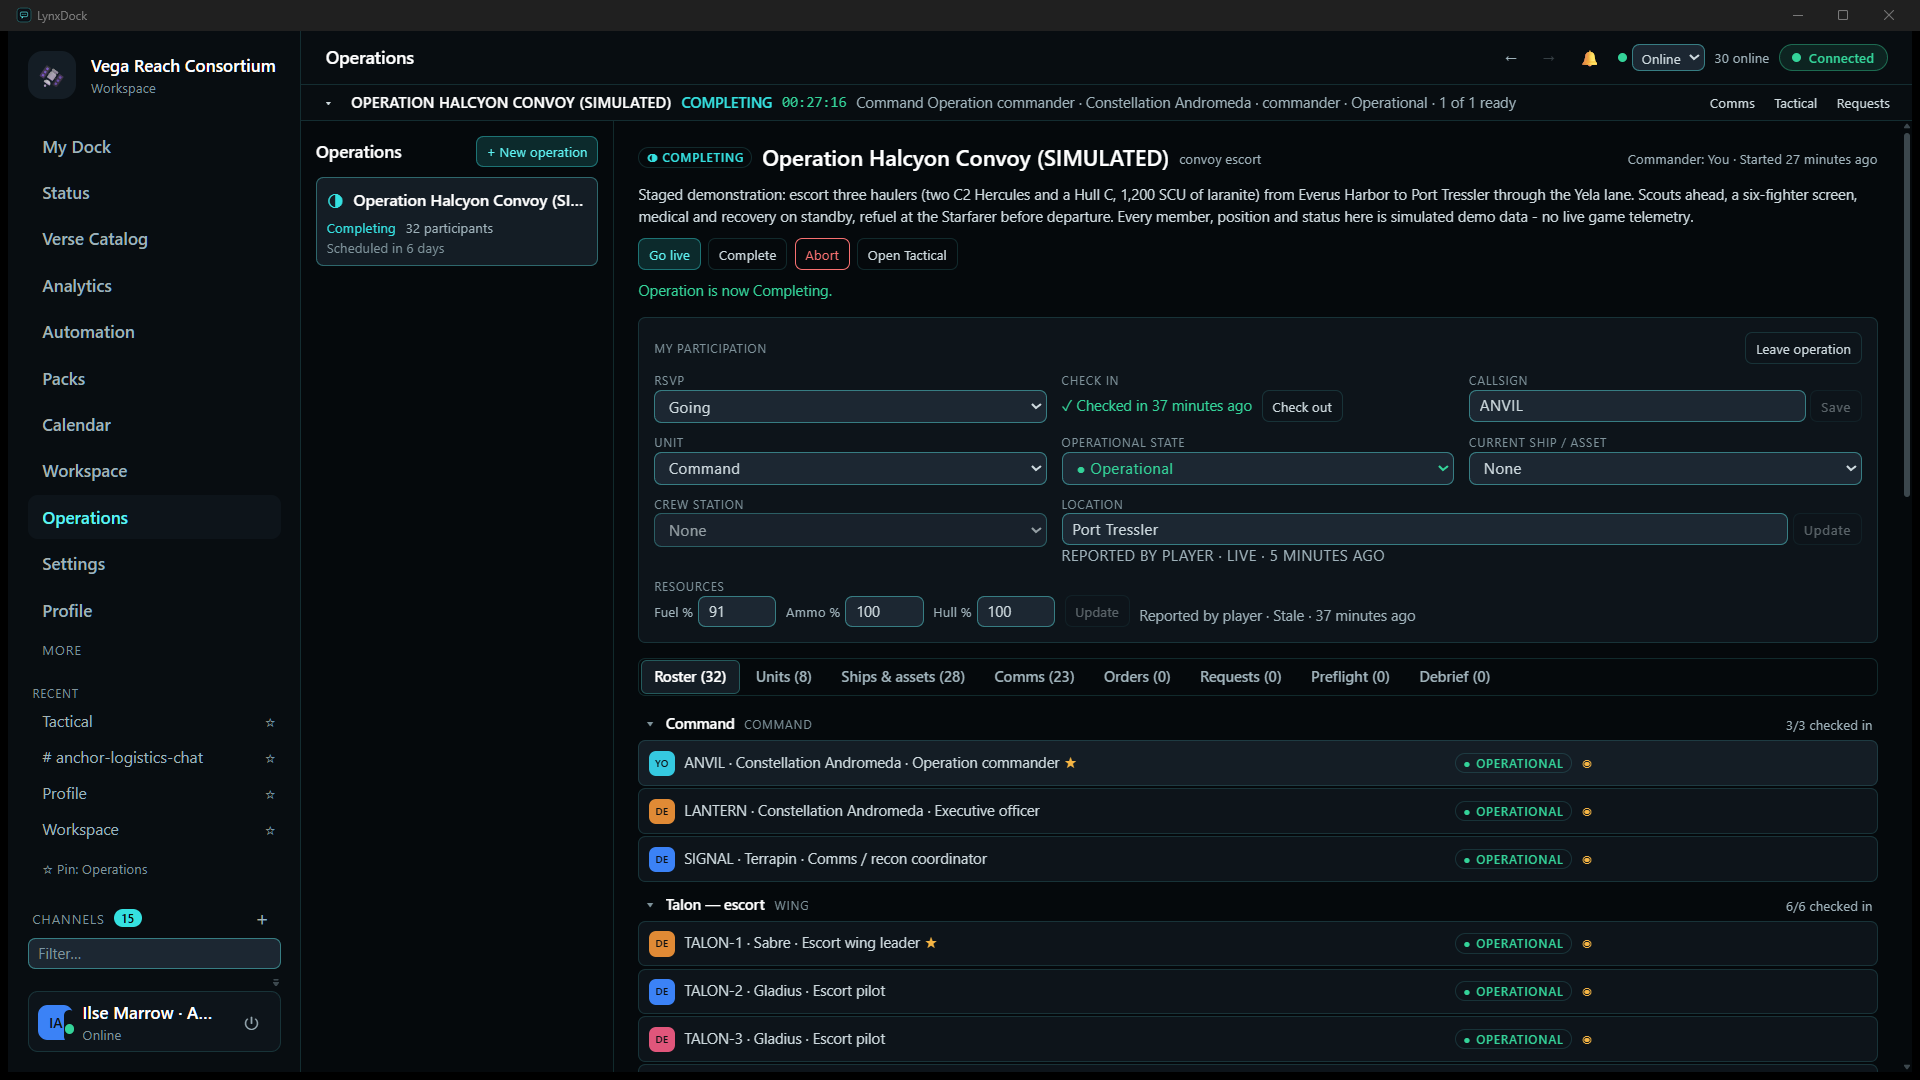
Task: Click the New operation button
Action: coord(537,152)
